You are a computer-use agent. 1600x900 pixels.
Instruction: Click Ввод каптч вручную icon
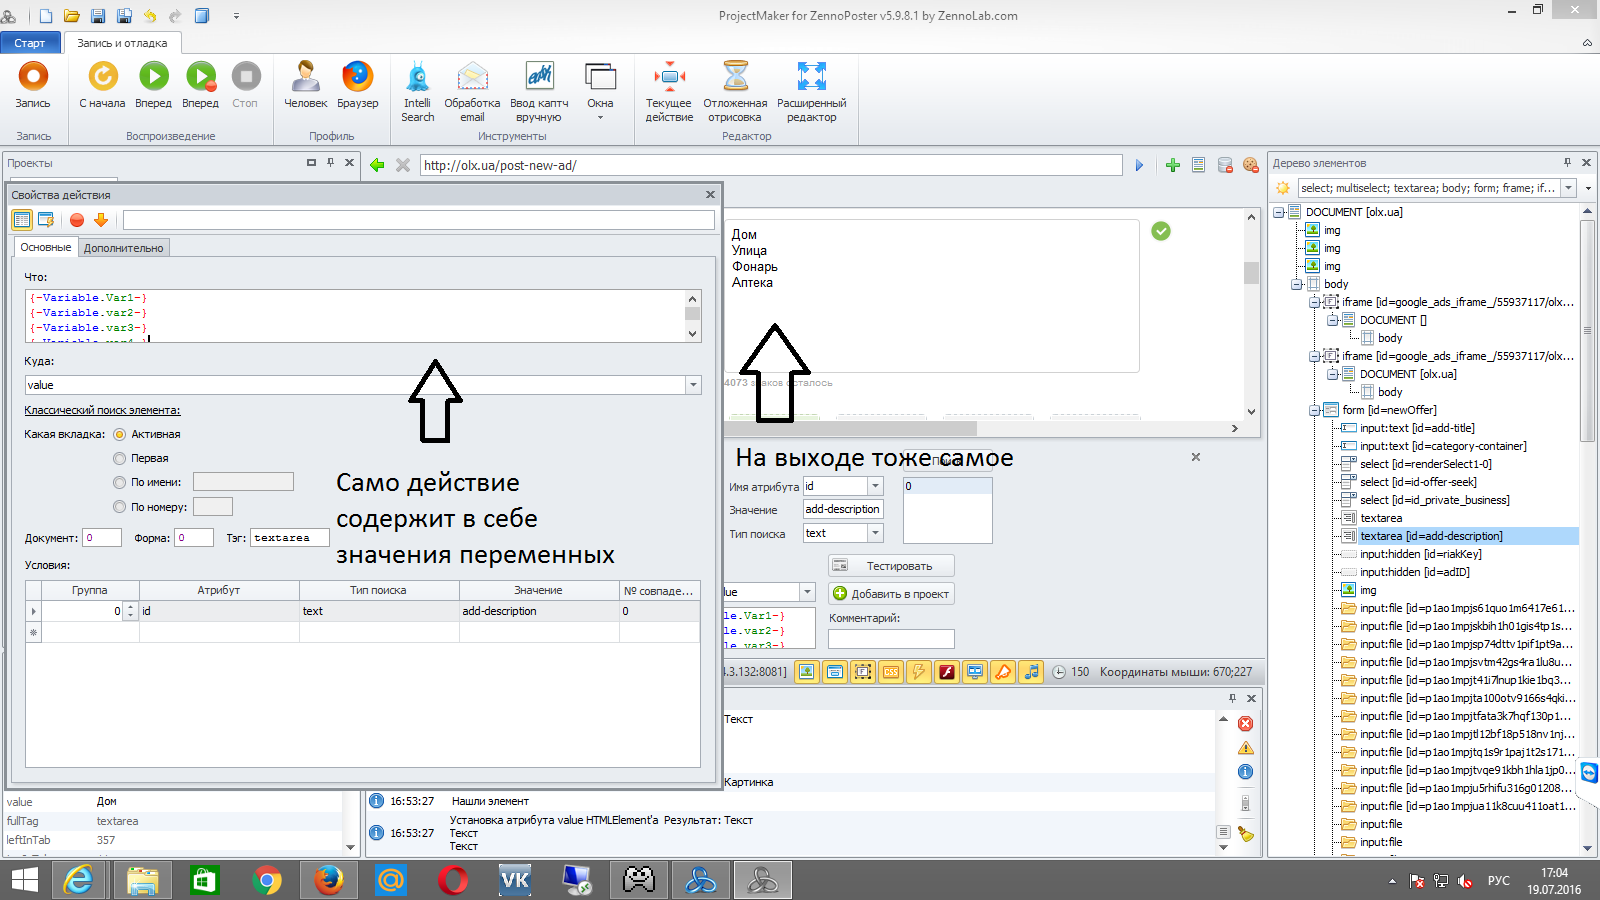coord(539,77)
